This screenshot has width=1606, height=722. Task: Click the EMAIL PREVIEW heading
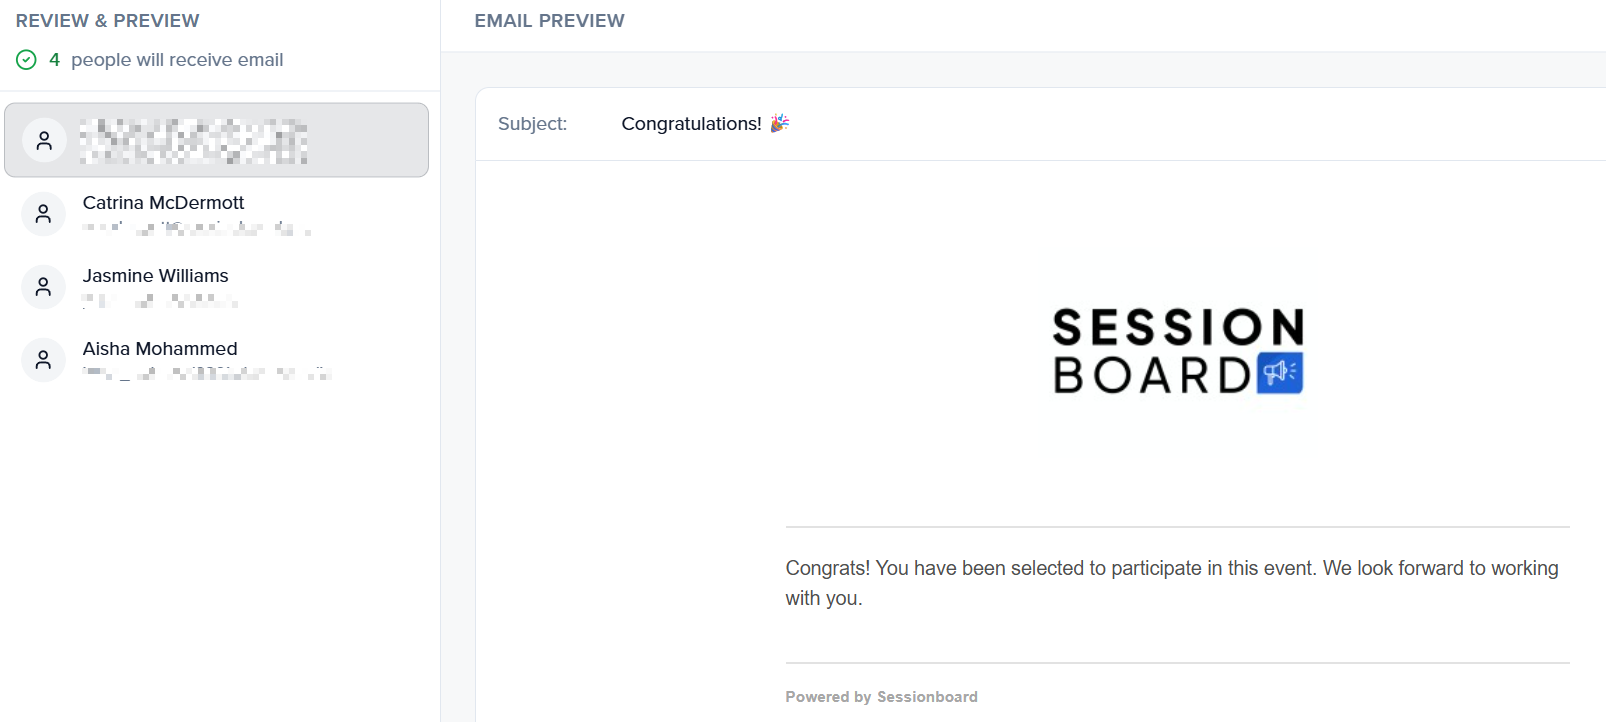tap(549, 21)
